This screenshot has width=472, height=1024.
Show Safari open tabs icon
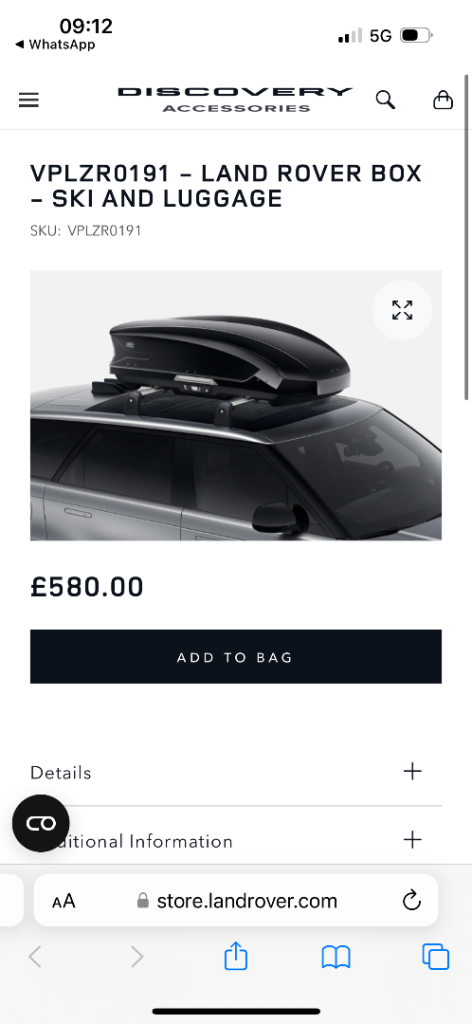pyautogui.click(x=435, y=957)
